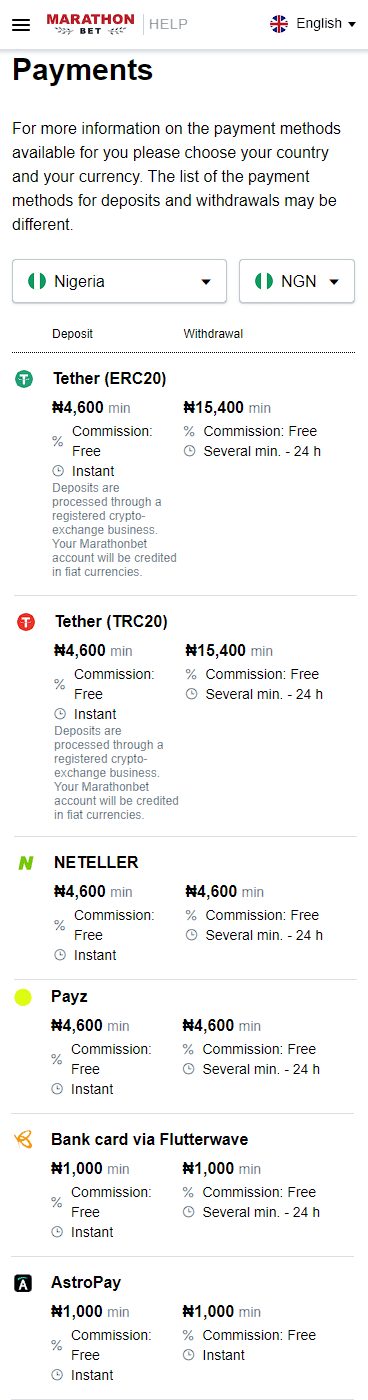Click the Tether (TRC20) red icon
The image size is (368, 1400).
(26, 622)
